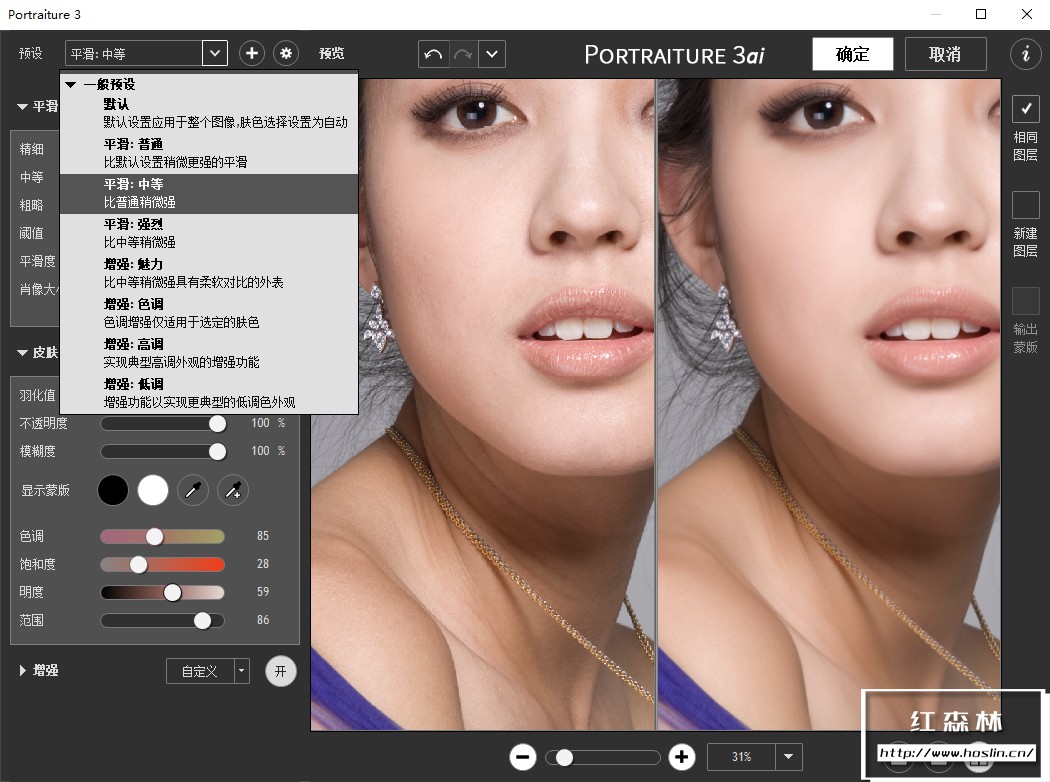The image size is (1050, 782).
Task: Click the preset name field 平滑: 中等
Action: pos(134,54)
